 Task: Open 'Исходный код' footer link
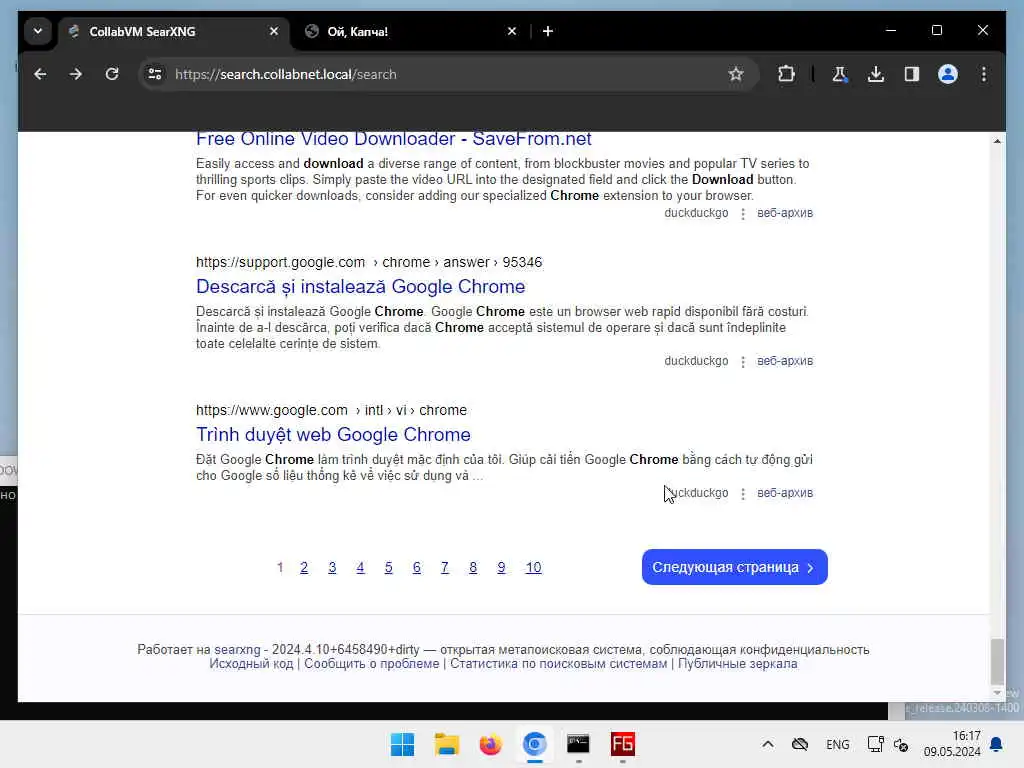[251, 664]
